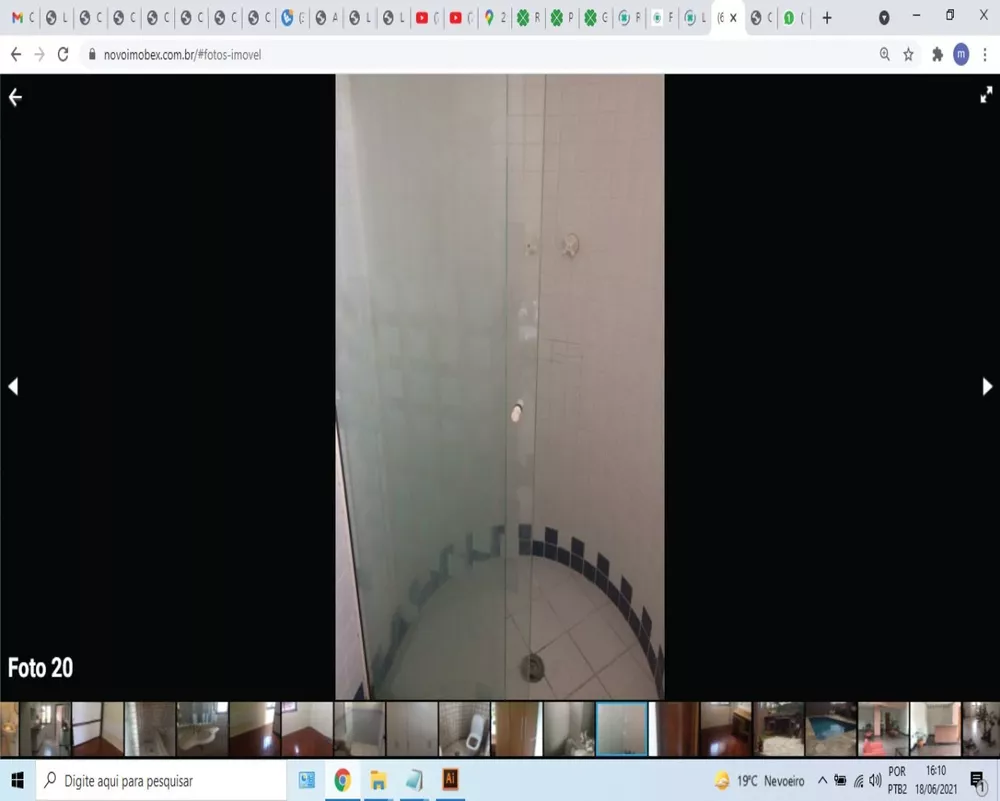This screenshot has width=1000, height=801.
Task: Switch to the second YouTube tab
Action: (460, 18)
